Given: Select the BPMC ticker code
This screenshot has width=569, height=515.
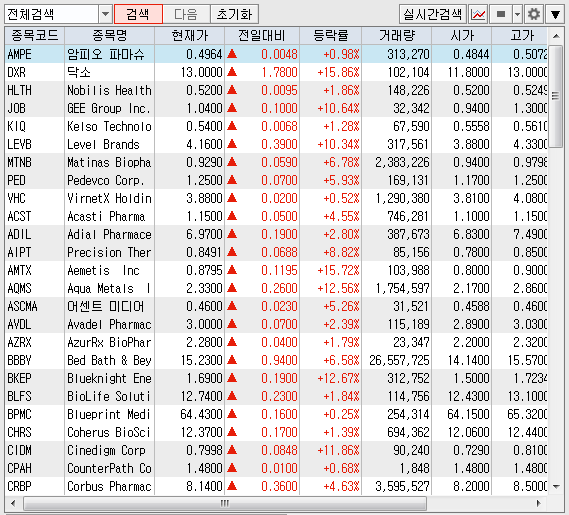Looking at the screenshot, I should [x=19, y=414].
